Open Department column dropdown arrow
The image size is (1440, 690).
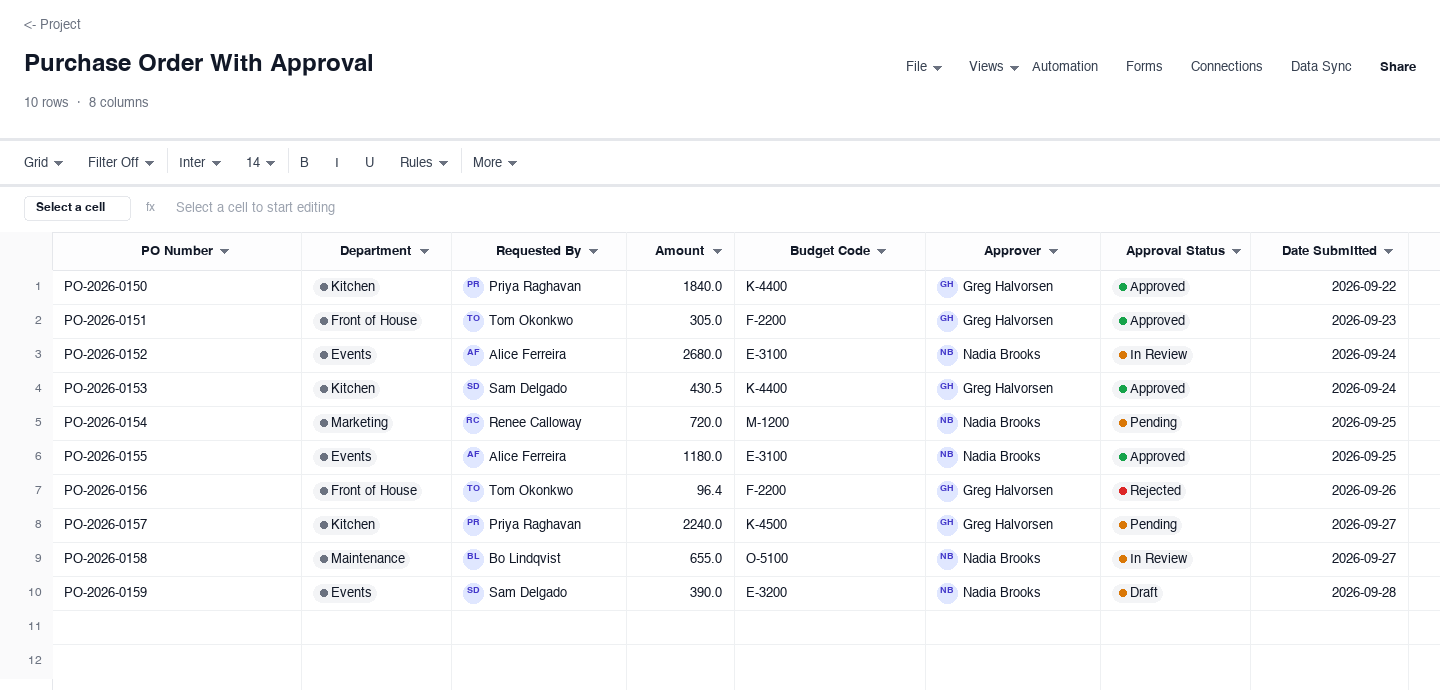(424, 252)
